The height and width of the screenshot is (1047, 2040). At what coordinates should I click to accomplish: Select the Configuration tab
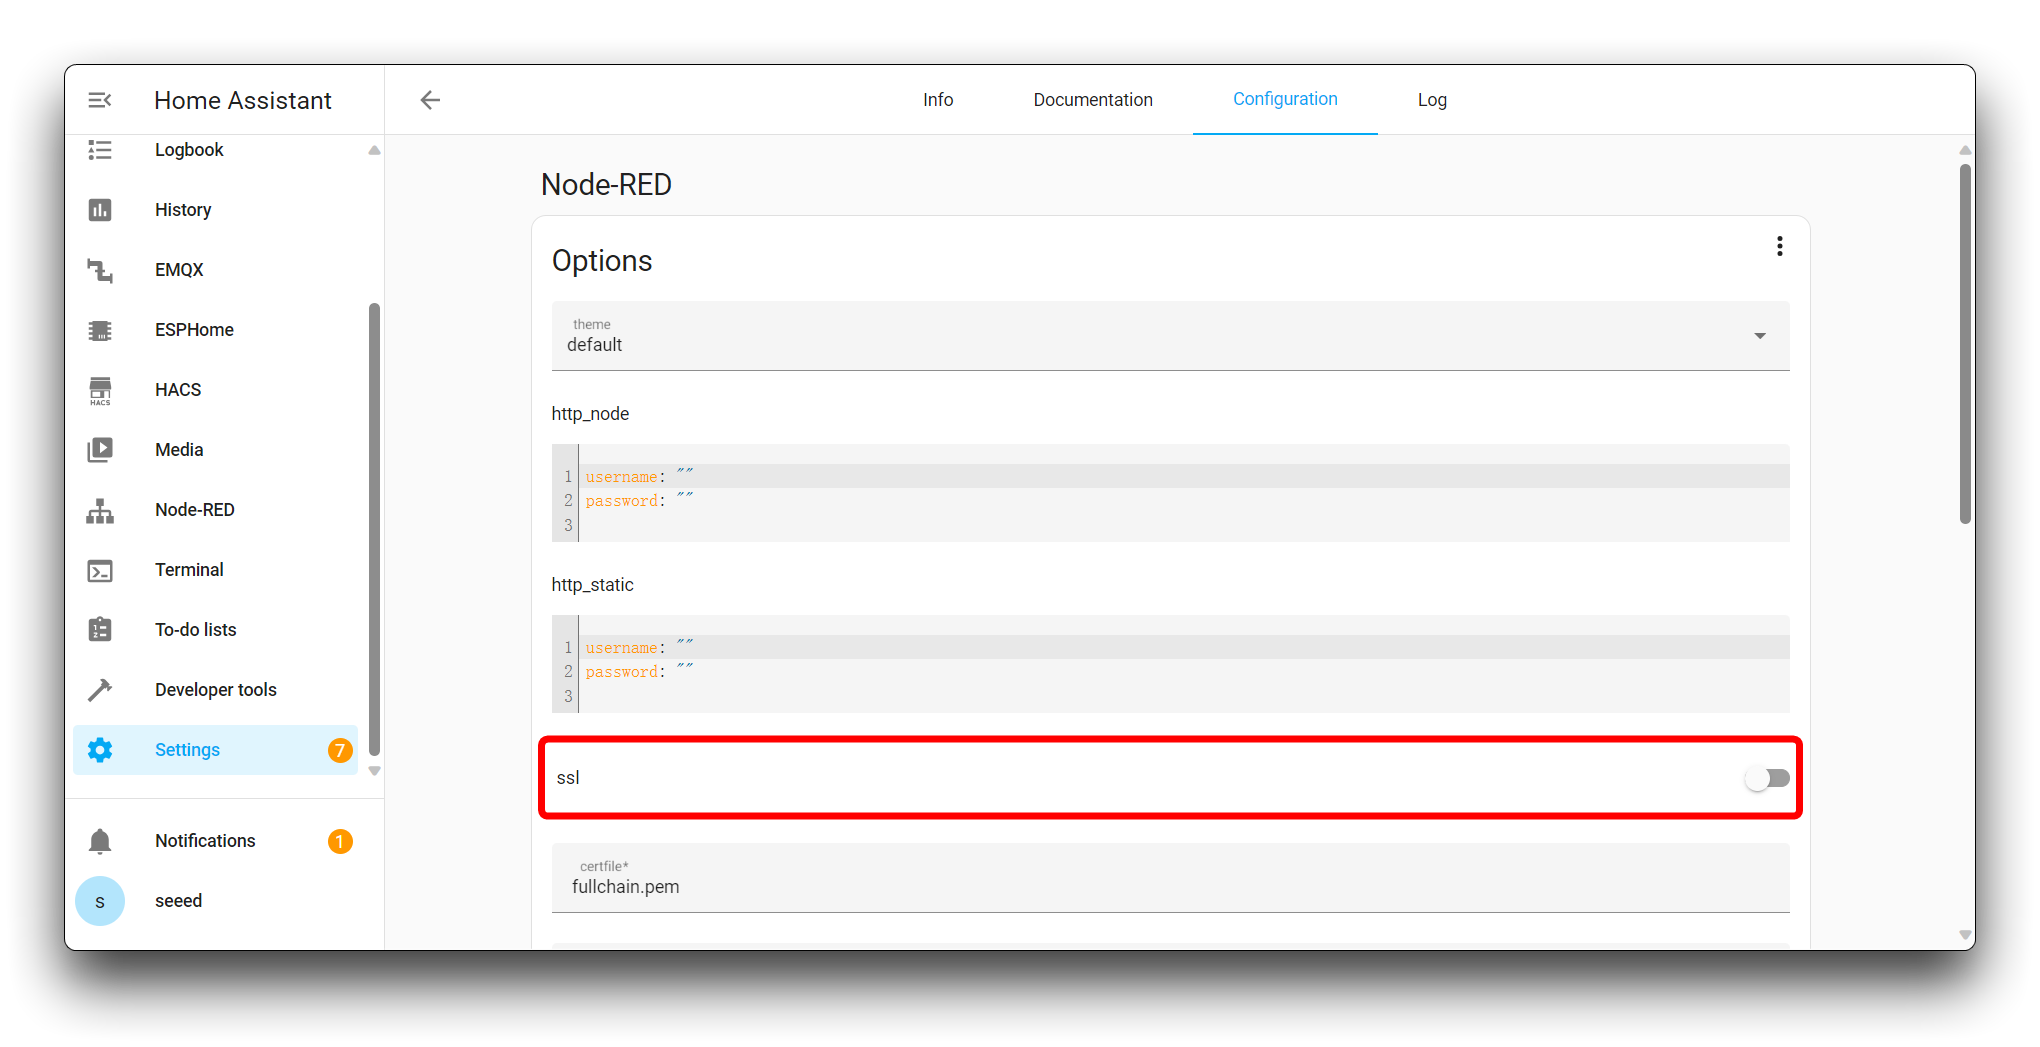point(1285,100)
